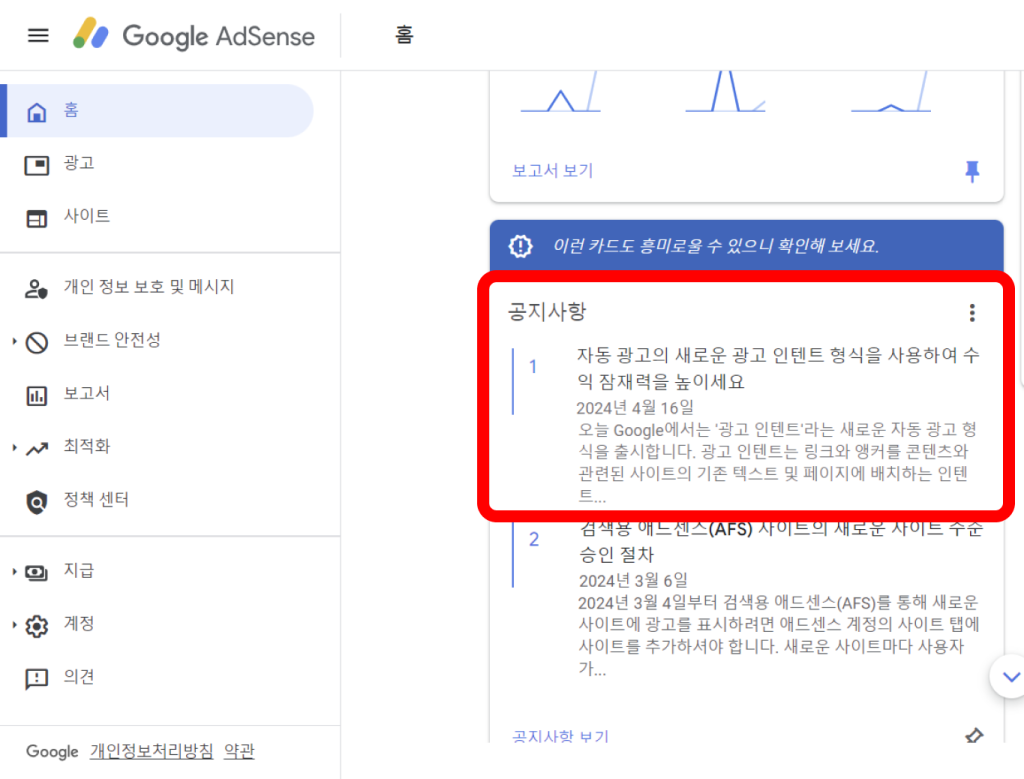Click the round down-chevron scroll button
Image resolution: width=1024 pixels, height=779 pixels.
1010,676
